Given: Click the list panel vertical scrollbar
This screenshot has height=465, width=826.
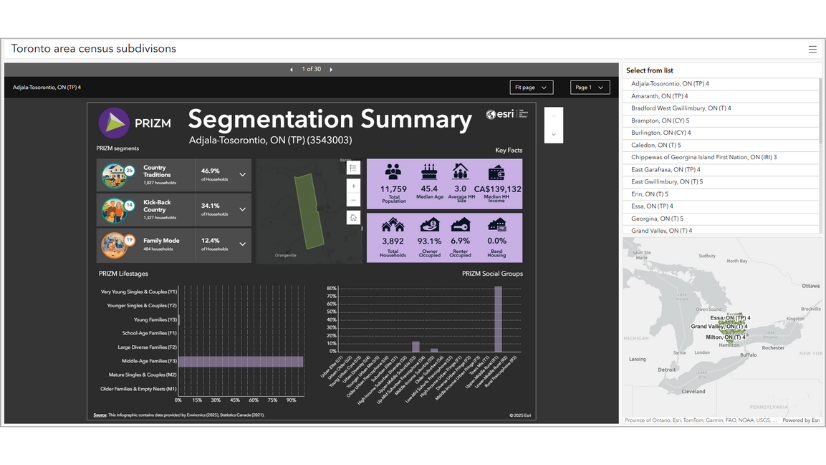Looking at the screenshot, I should click(821, 110).
